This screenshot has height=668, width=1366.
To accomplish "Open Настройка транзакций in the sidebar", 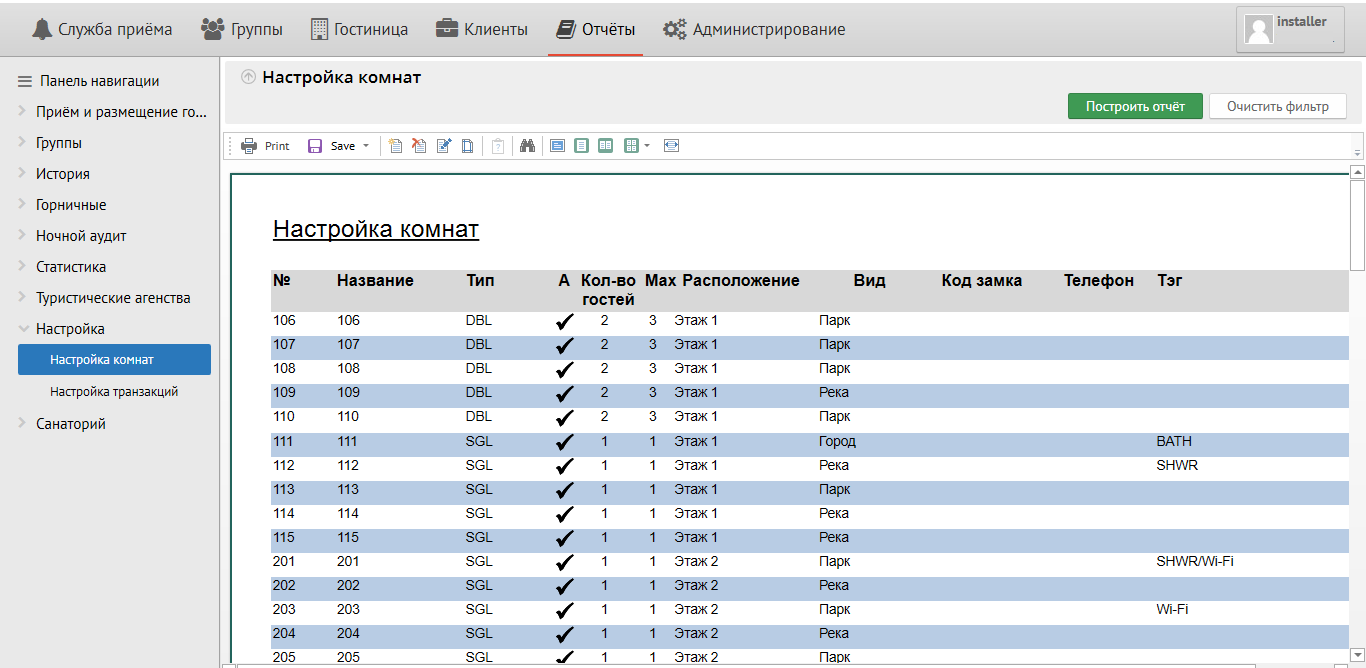I will click(x=114, y=392).
